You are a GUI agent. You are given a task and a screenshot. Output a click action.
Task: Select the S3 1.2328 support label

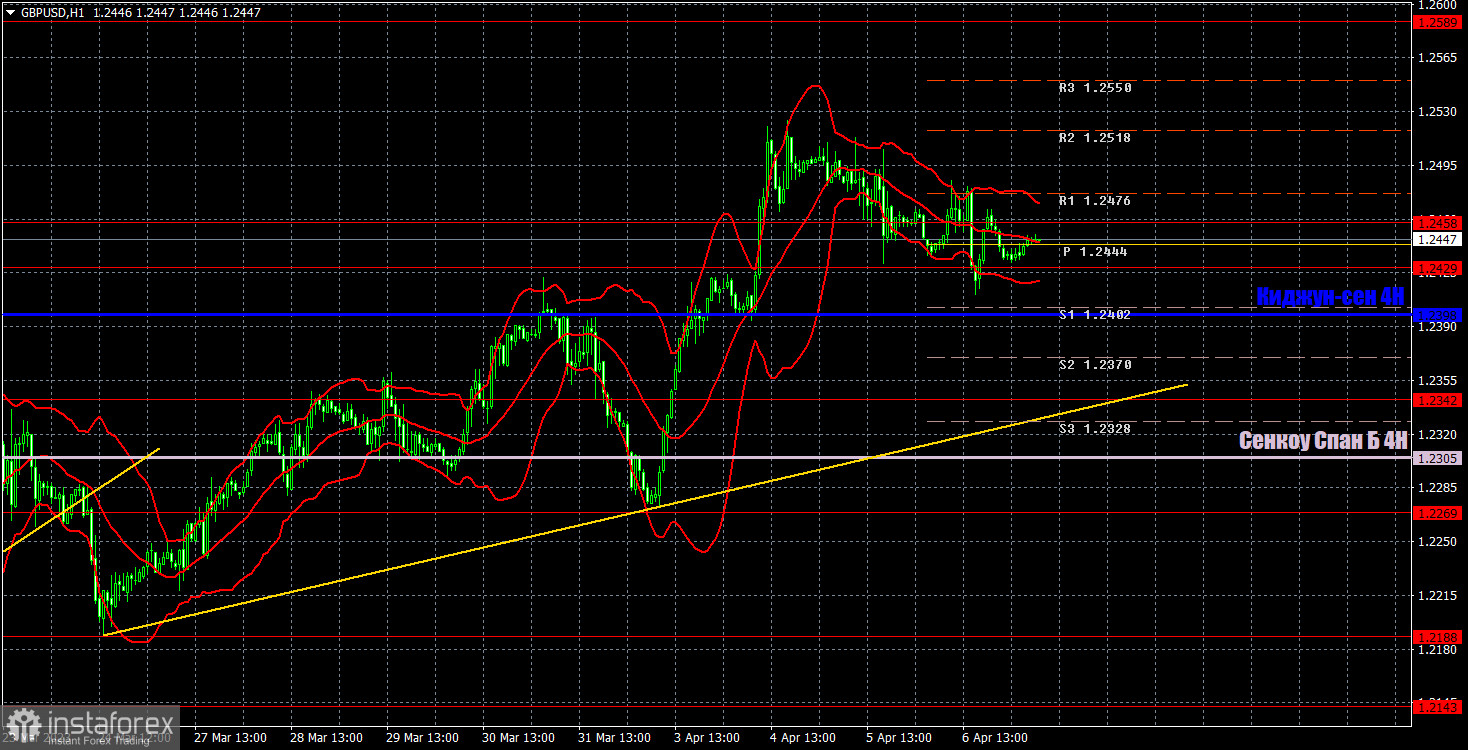[x=1094, y=428]
